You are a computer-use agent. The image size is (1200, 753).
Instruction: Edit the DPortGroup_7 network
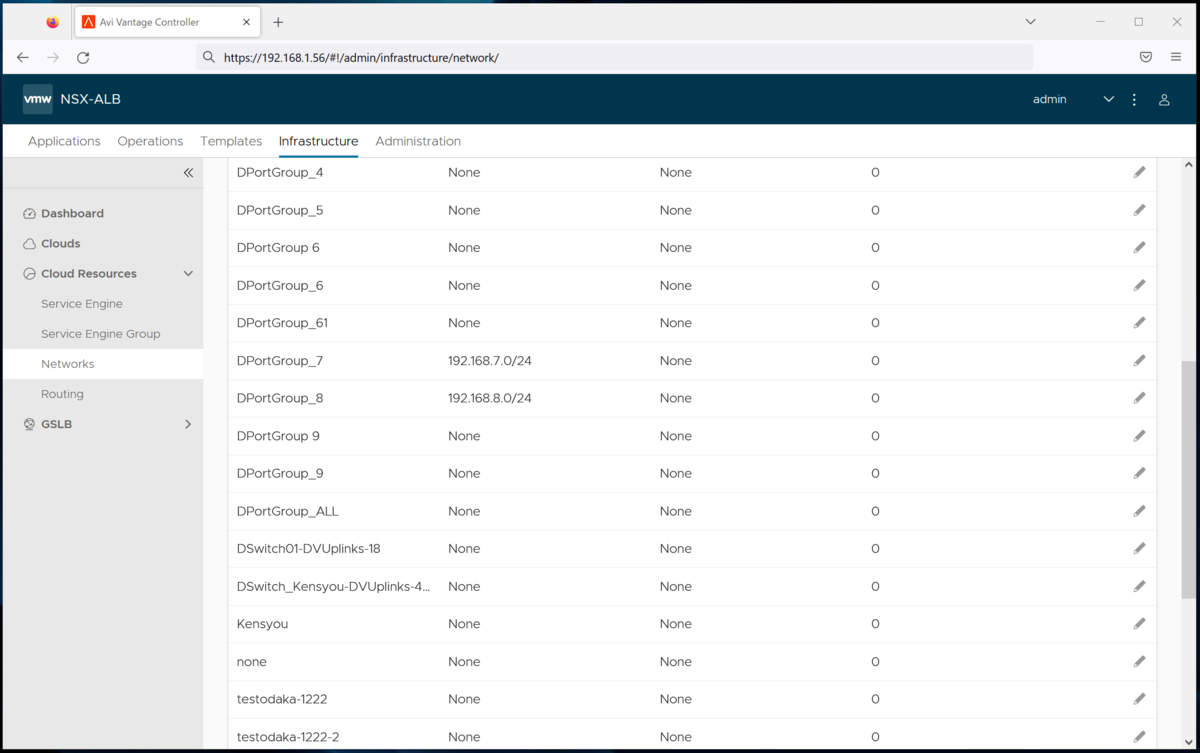coord(1139,360)
